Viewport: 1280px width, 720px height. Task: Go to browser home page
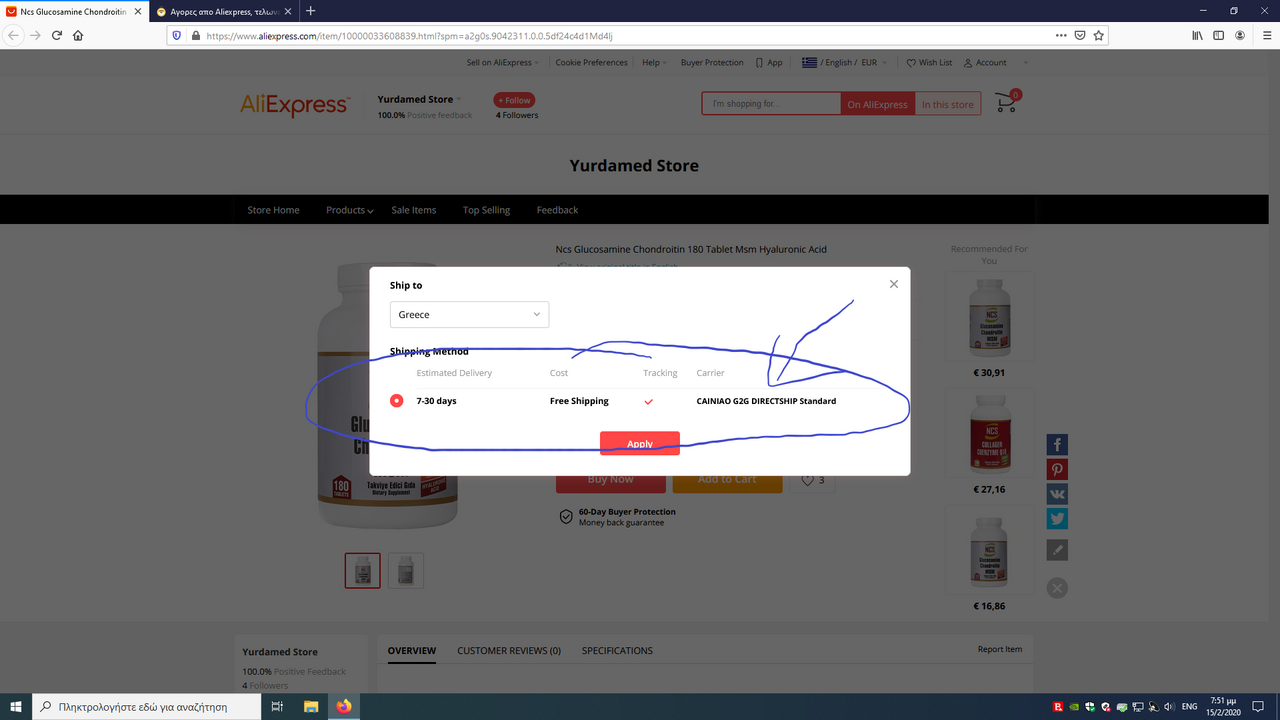(x=78, y=35)
